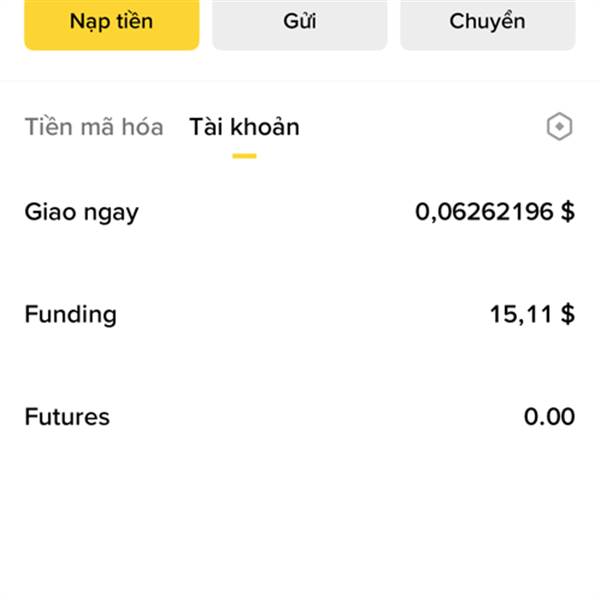Select the Tài khoản tab
Viewport: 600px width, 600px height.
pos(244,127)
